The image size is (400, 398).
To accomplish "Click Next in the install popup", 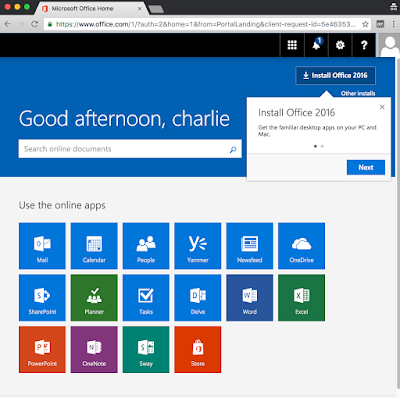I will pyautogui.click(x=366, y=167).
